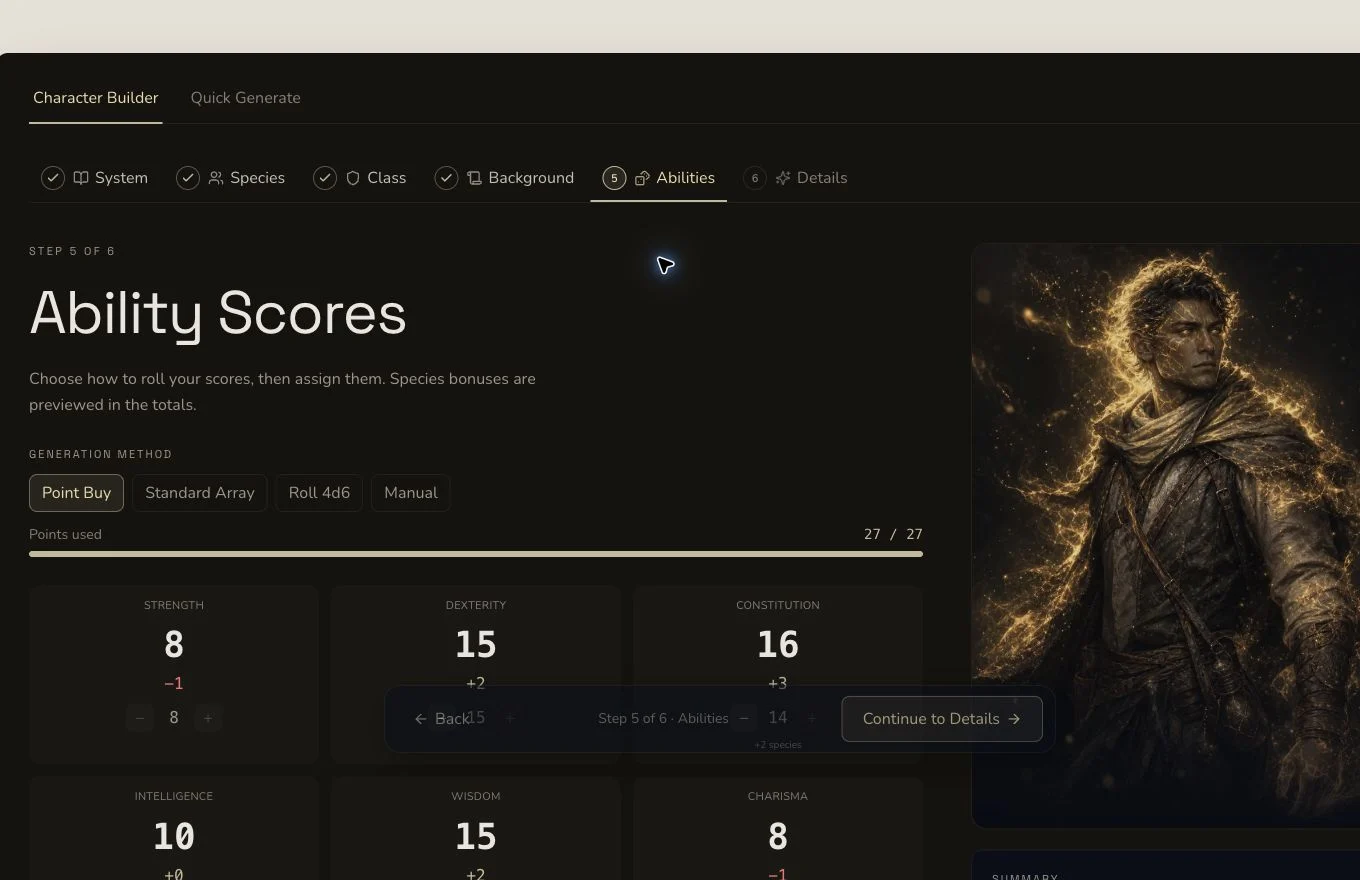Click the Intelligence total 10
The height and width of the screenshot is (880, 1360).
(x=174, y=836)
